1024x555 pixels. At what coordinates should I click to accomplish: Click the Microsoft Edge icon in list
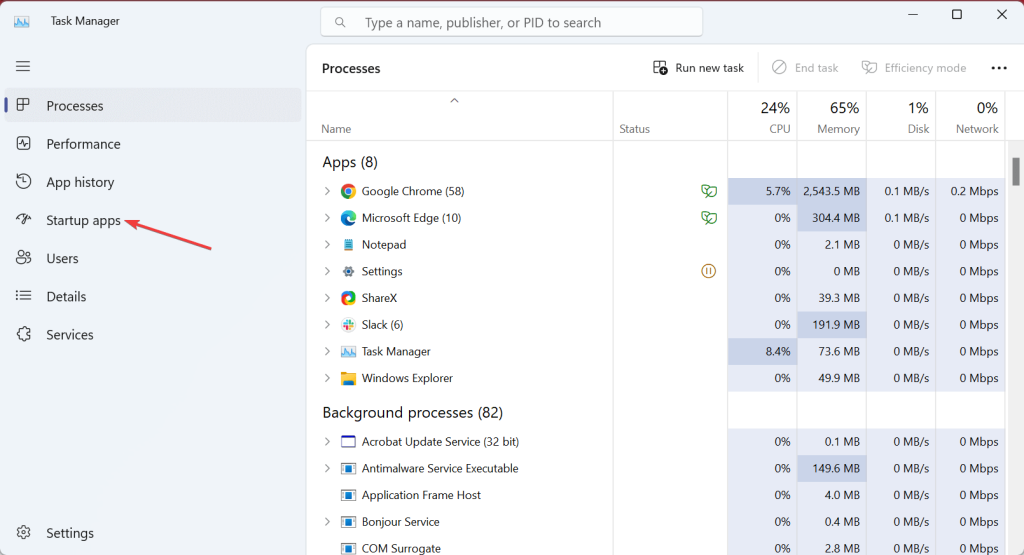tap(348, 218)
